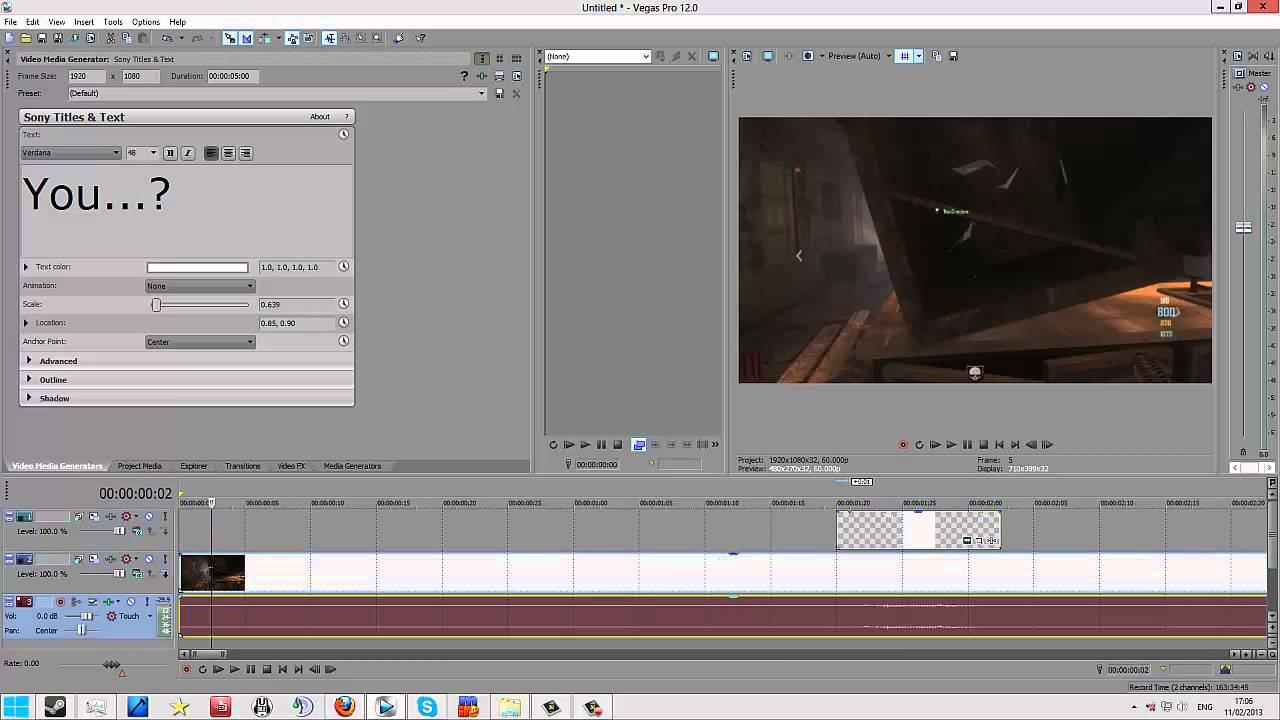Image resolution: width=1280 pixels, height=720 pixels.
Task: Open the font family Verdana dropdown
Action: pos(71,153)
